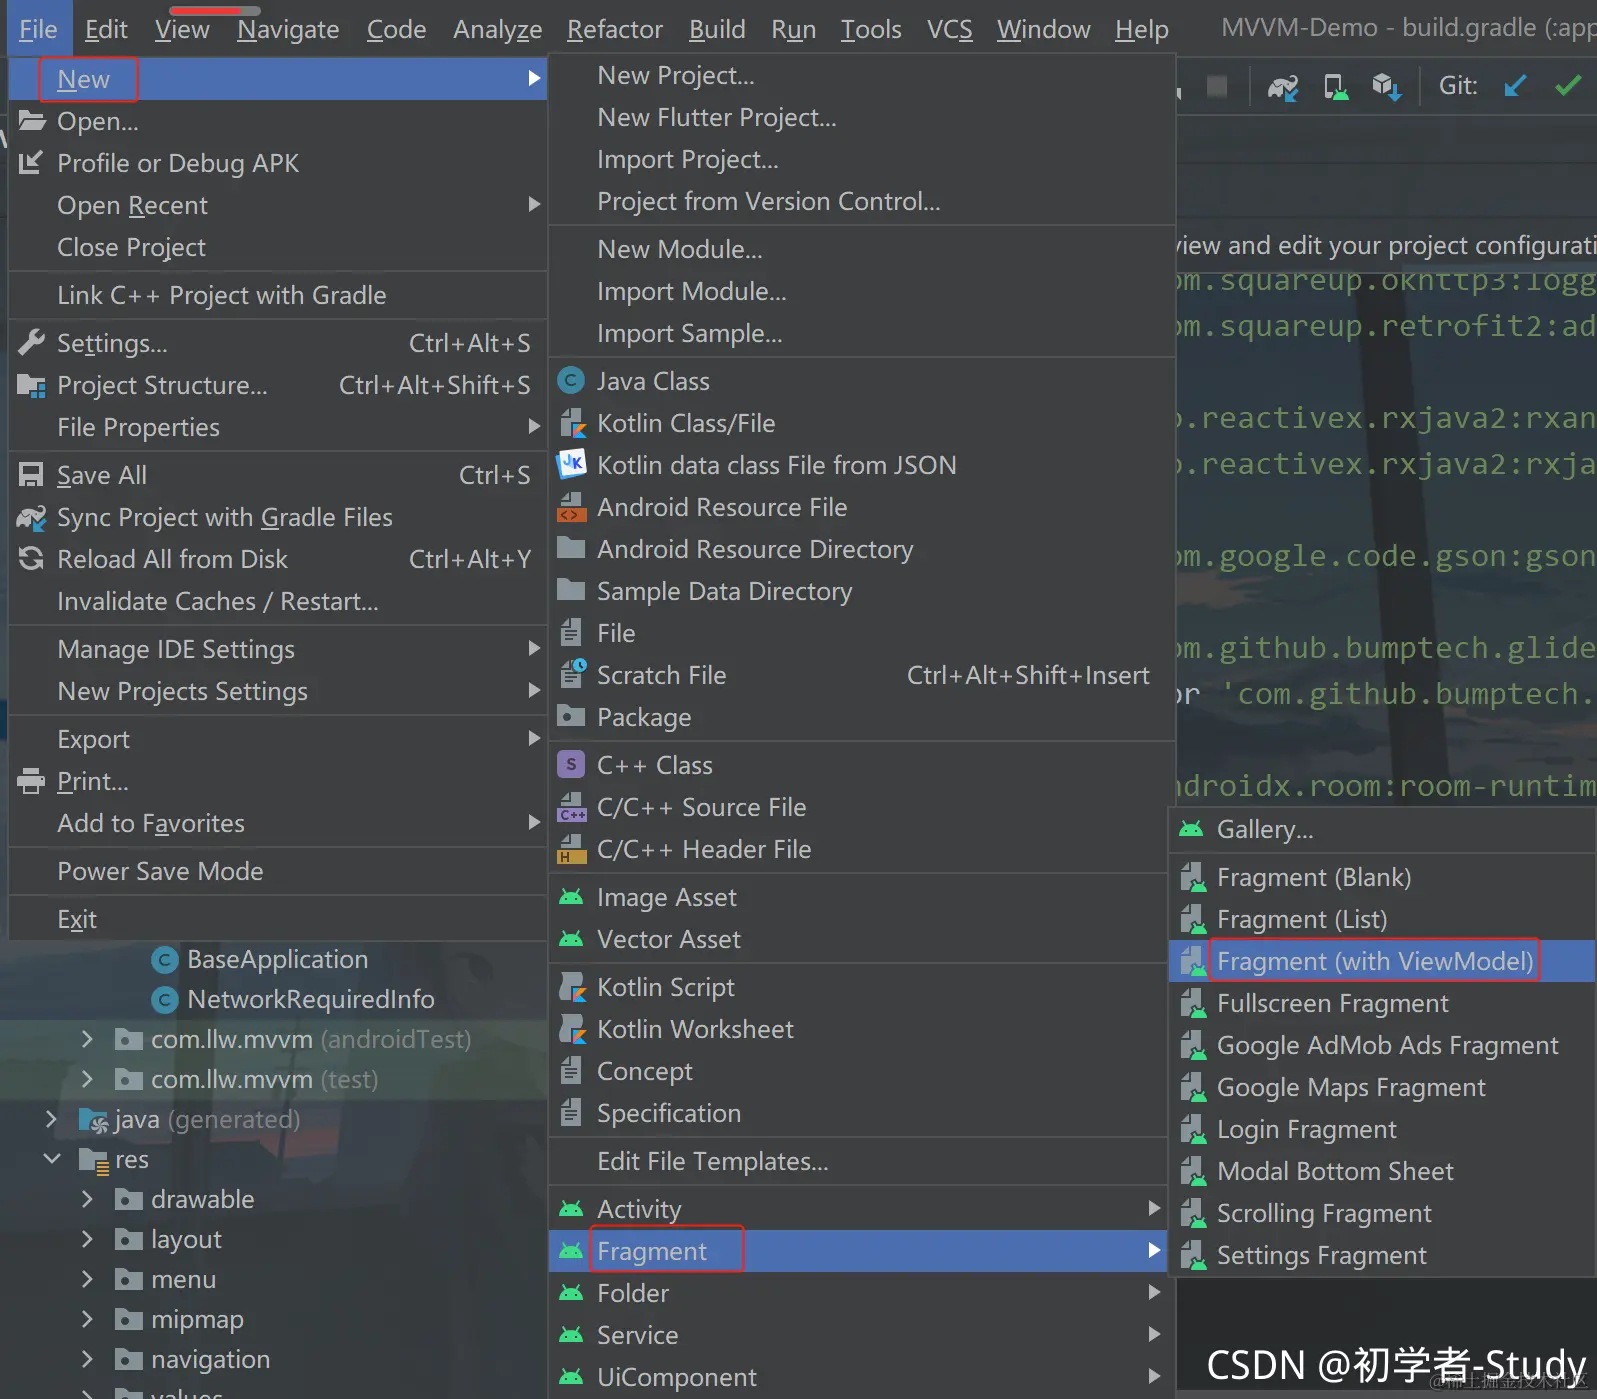Collapse the res folder chevron

[x=52, y=1158]
